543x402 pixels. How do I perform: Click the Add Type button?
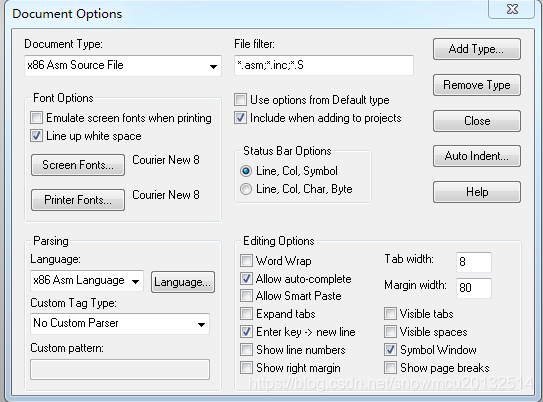(x=477, y=49)
